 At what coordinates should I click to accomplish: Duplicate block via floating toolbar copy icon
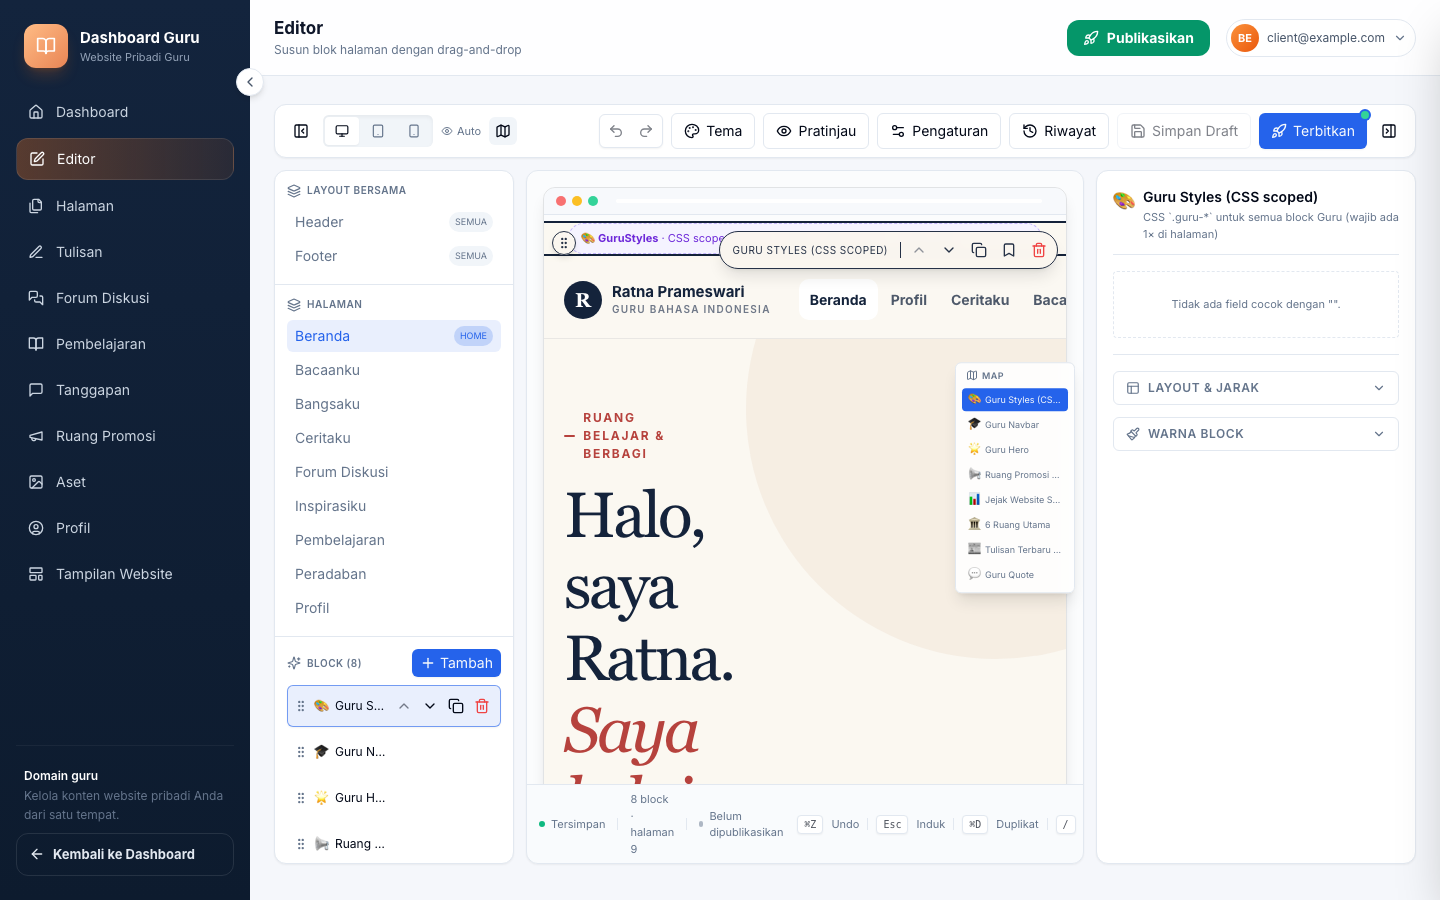979,250
